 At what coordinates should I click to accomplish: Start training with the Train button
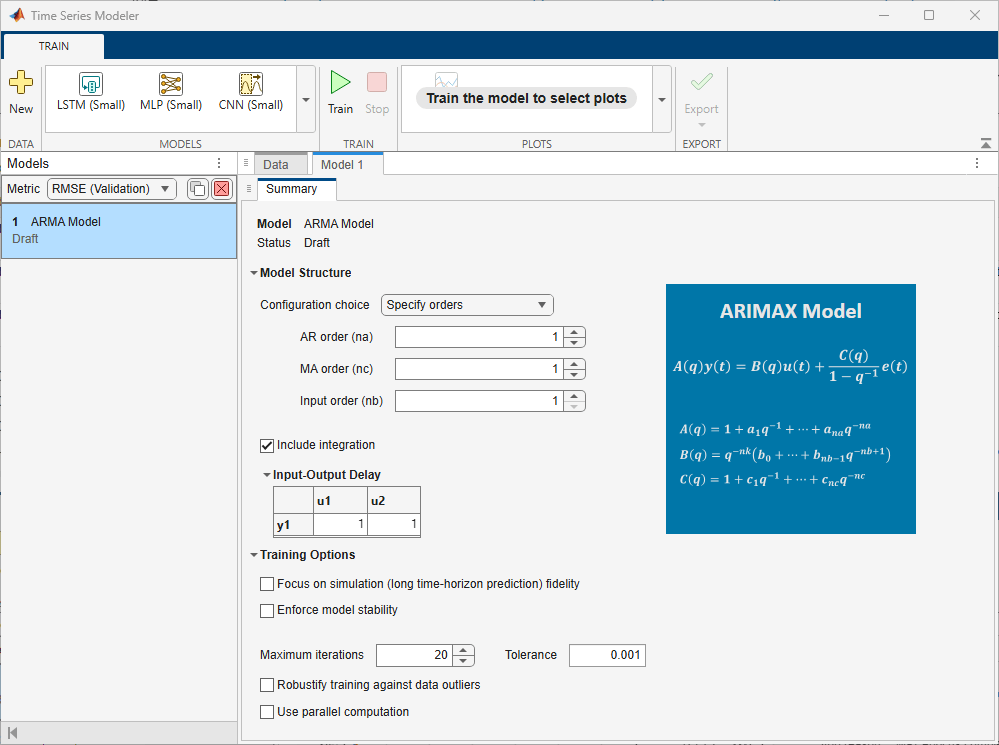point(340,92)
